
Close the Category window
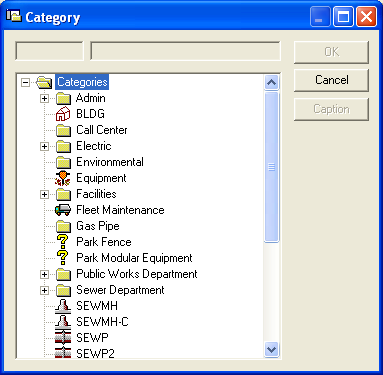coord(366,17)
